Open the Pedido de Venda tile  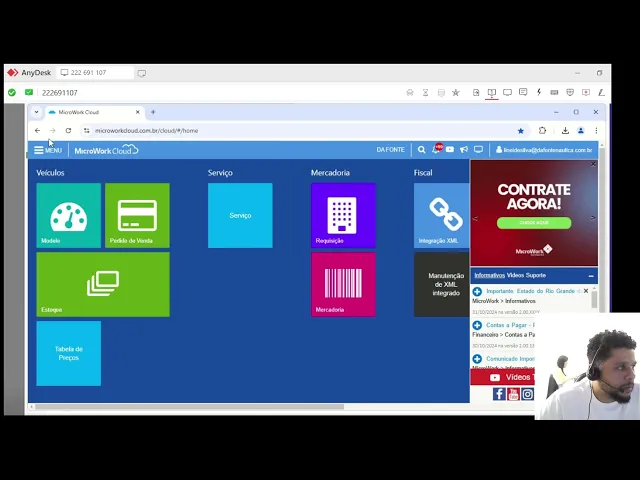[137, 215]
